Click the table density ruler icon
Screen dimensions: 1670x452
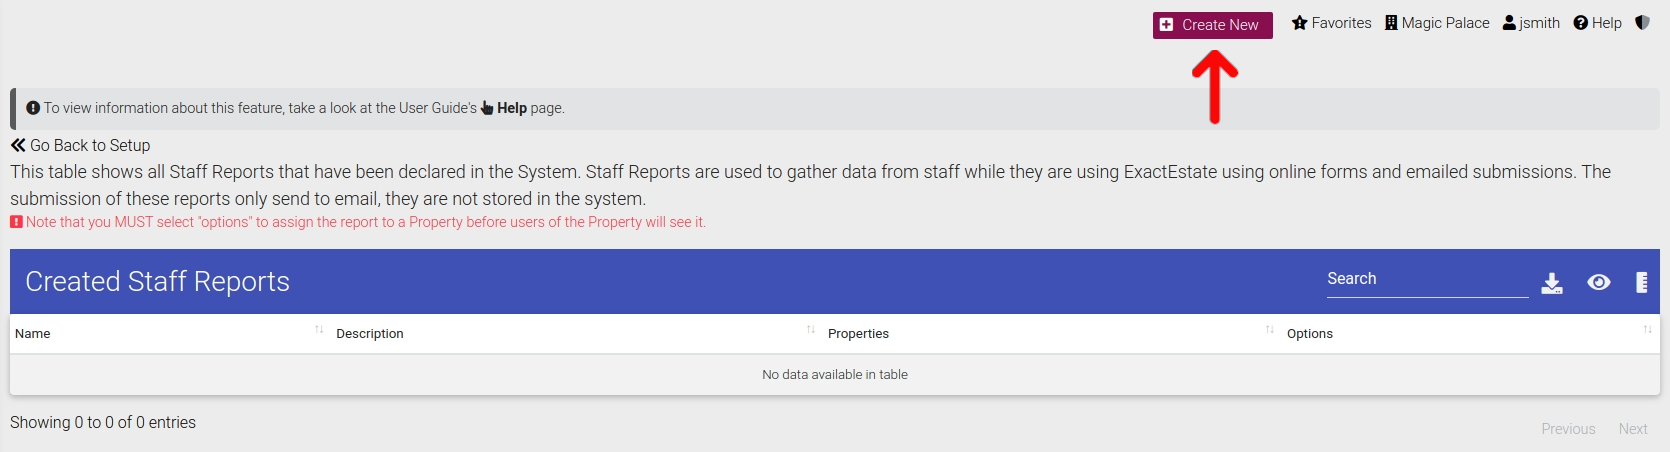(1641, 283)
